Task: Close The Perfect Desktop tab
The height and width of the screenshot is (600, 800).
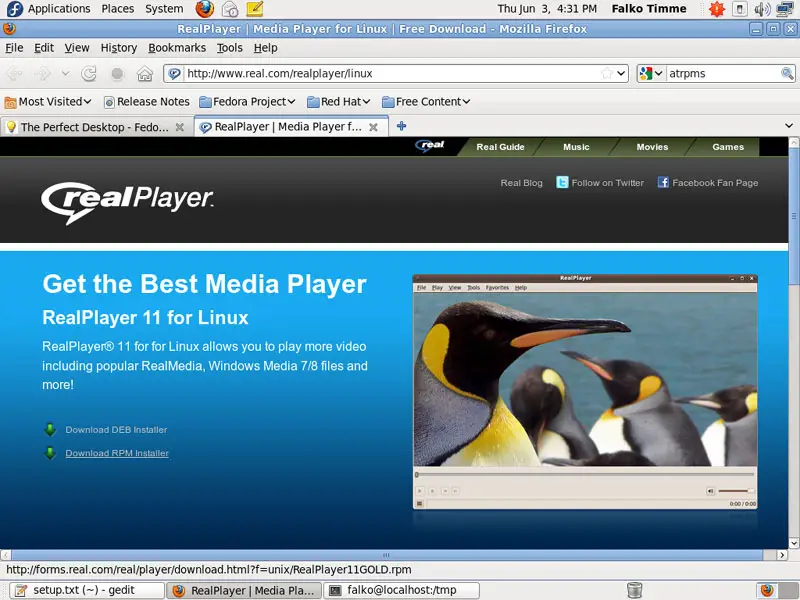Action: coord(180,127)
